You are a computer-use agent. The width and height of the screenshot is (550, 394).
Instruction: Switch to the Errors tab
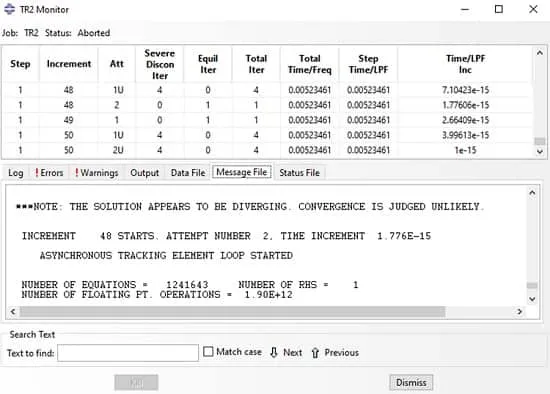coord(49,173)
